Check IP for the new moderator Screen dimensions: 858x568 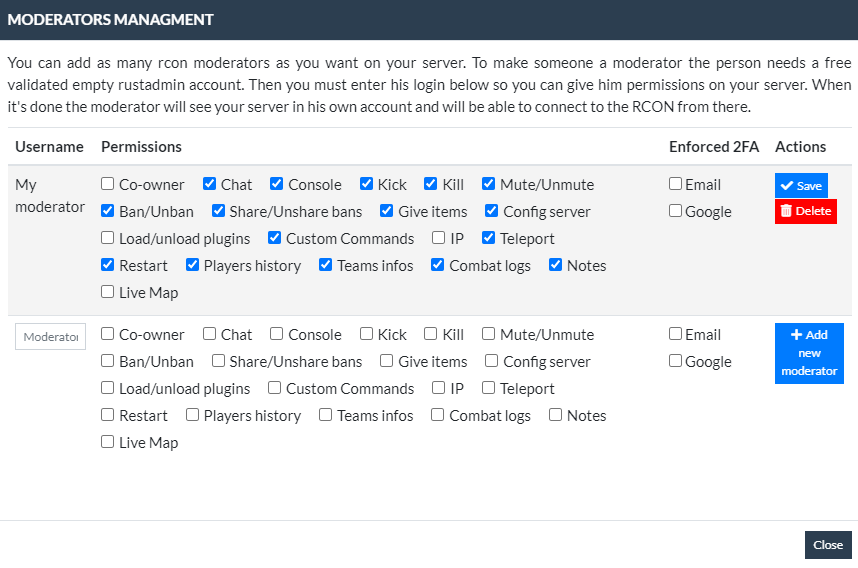coord(438,387)
